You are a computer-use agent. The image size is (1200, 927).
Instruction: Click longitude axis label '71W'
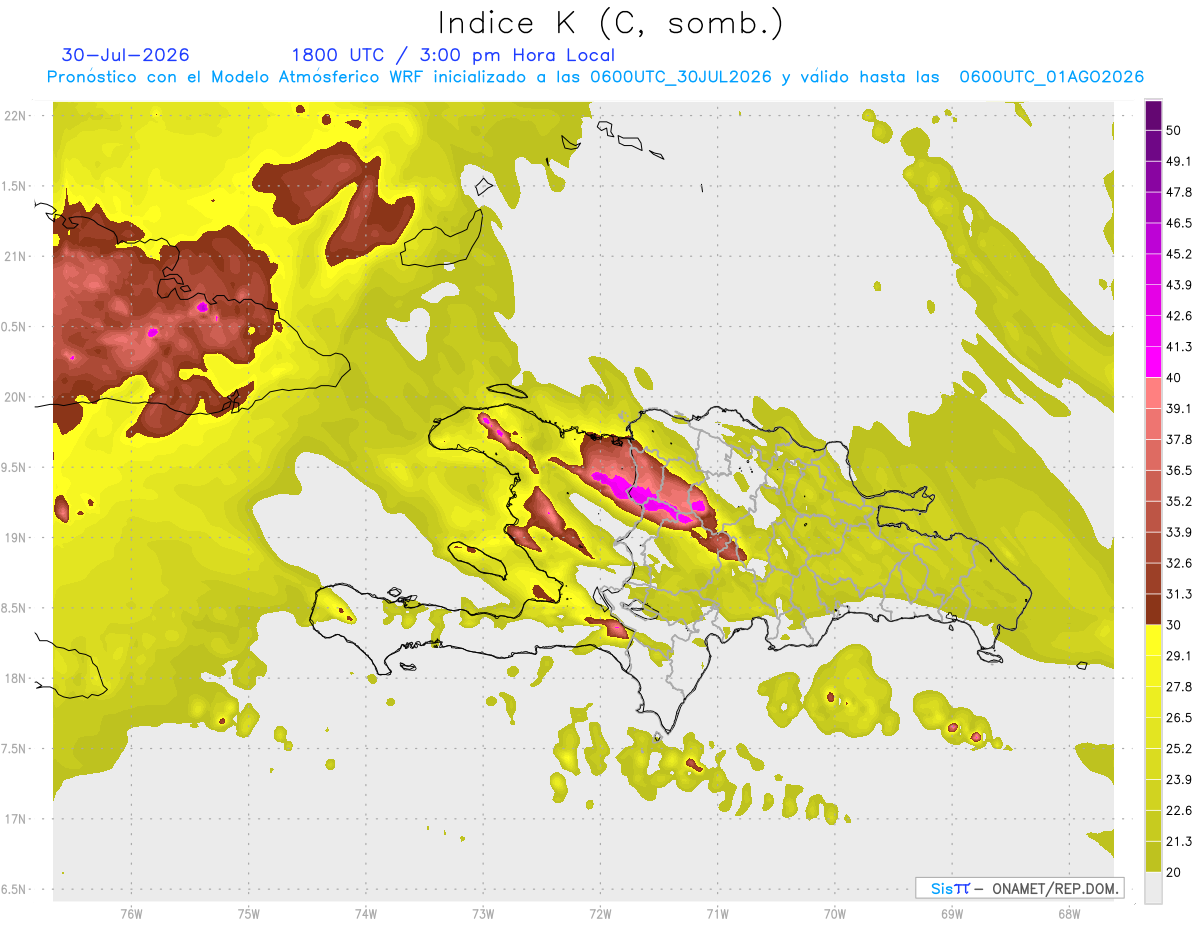point(717,915)
